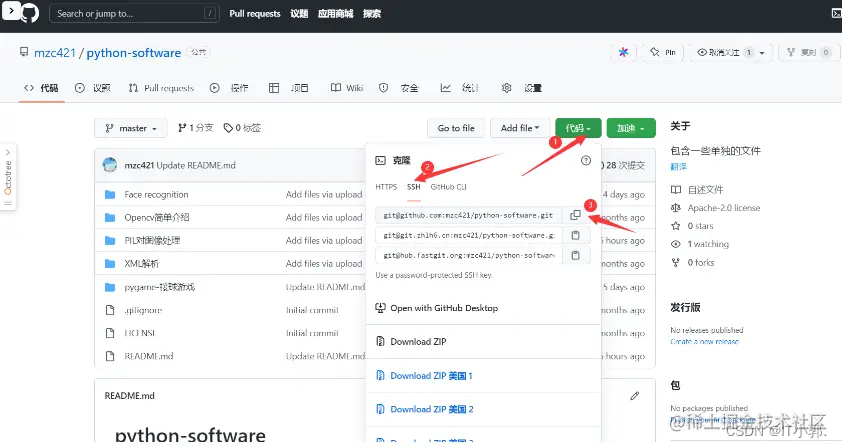
Task: Open the 1 分支 branches link
Action: [195, 128]
